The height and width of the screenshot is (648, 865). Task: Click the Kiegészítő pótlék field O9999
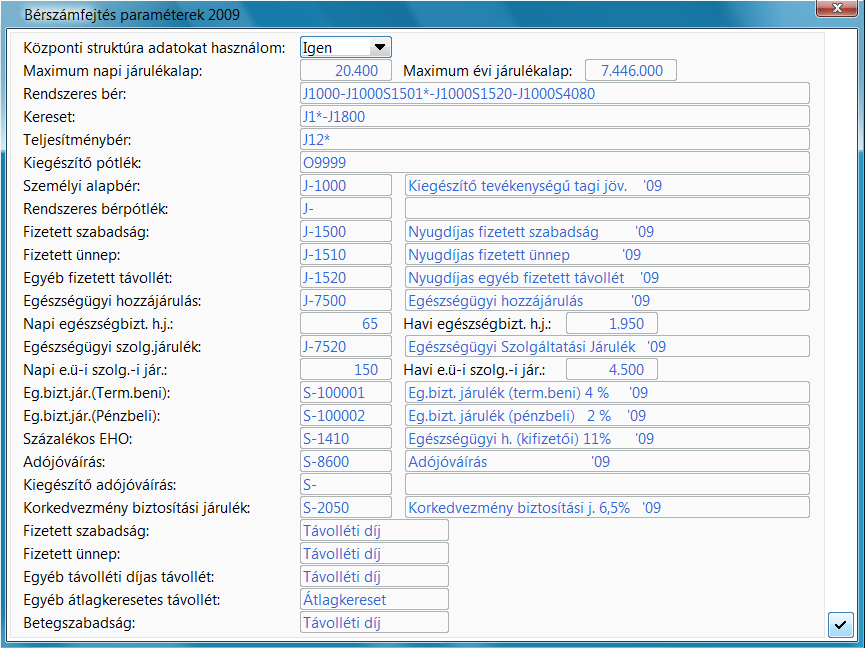(x=554, y=162)
